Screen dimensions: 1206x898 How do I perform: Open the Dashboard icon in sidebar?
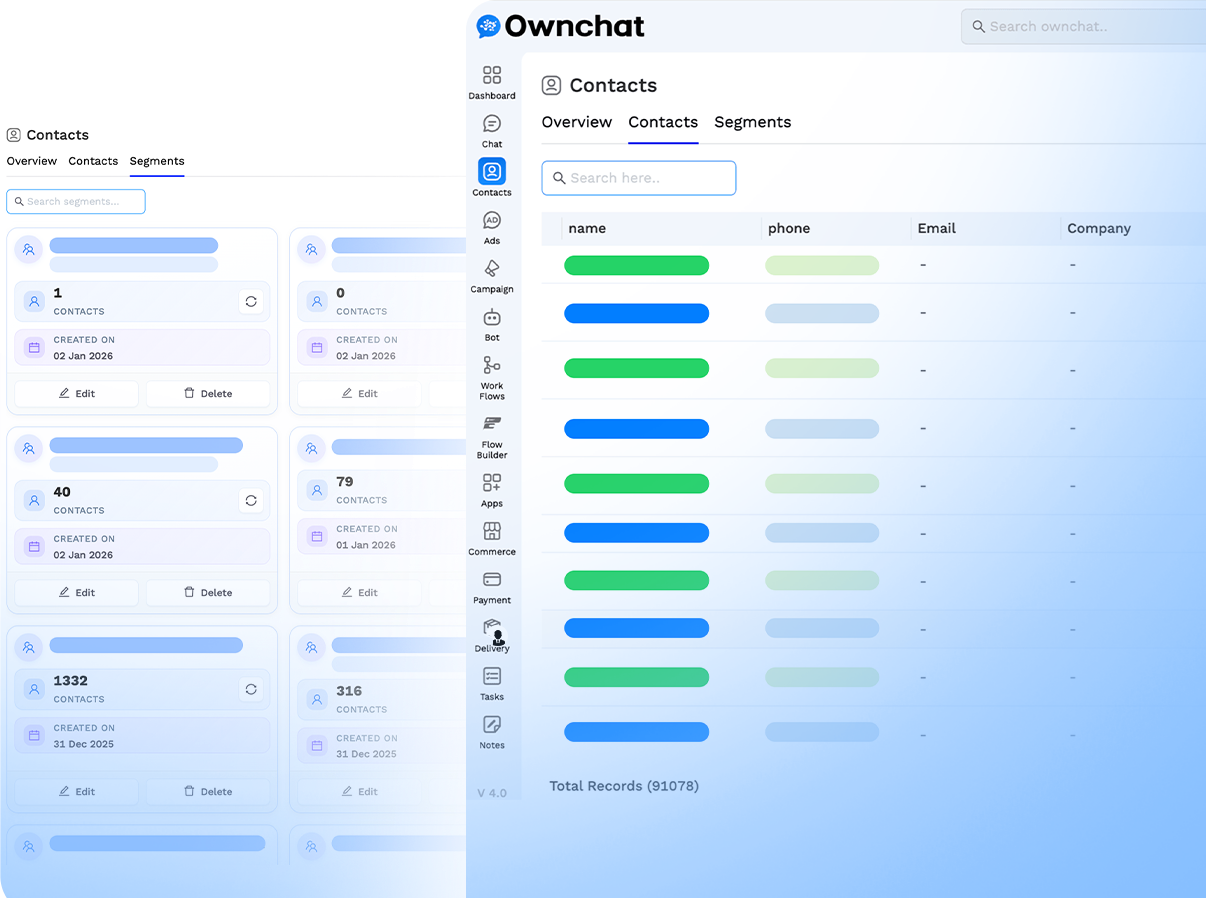pos(491,76)
